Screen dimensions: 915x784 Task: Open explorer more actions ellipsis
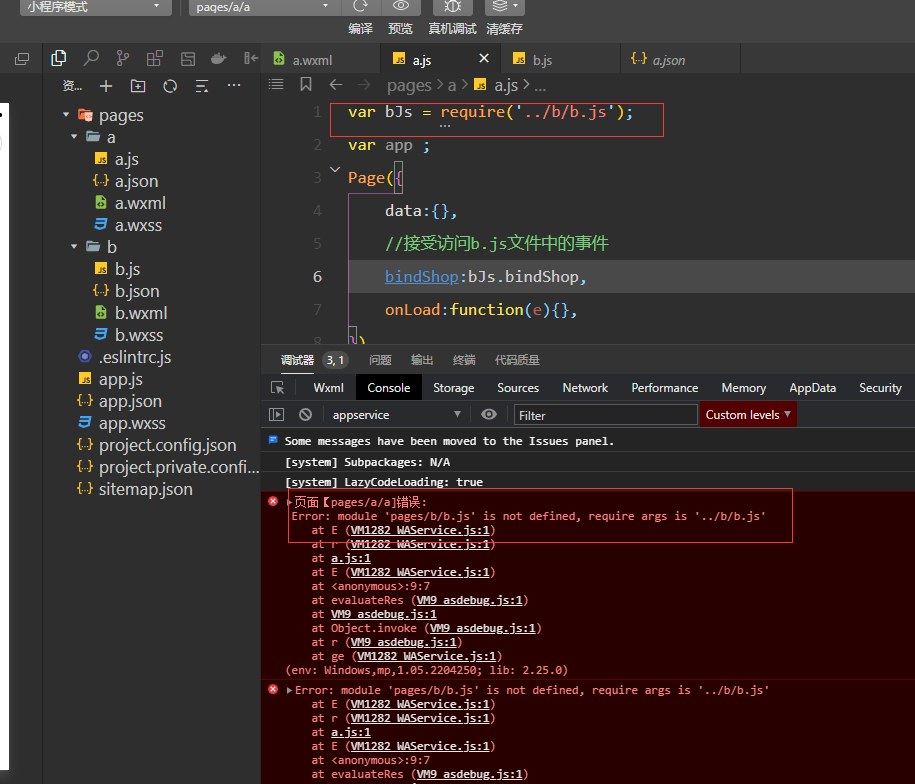(234, 86)
